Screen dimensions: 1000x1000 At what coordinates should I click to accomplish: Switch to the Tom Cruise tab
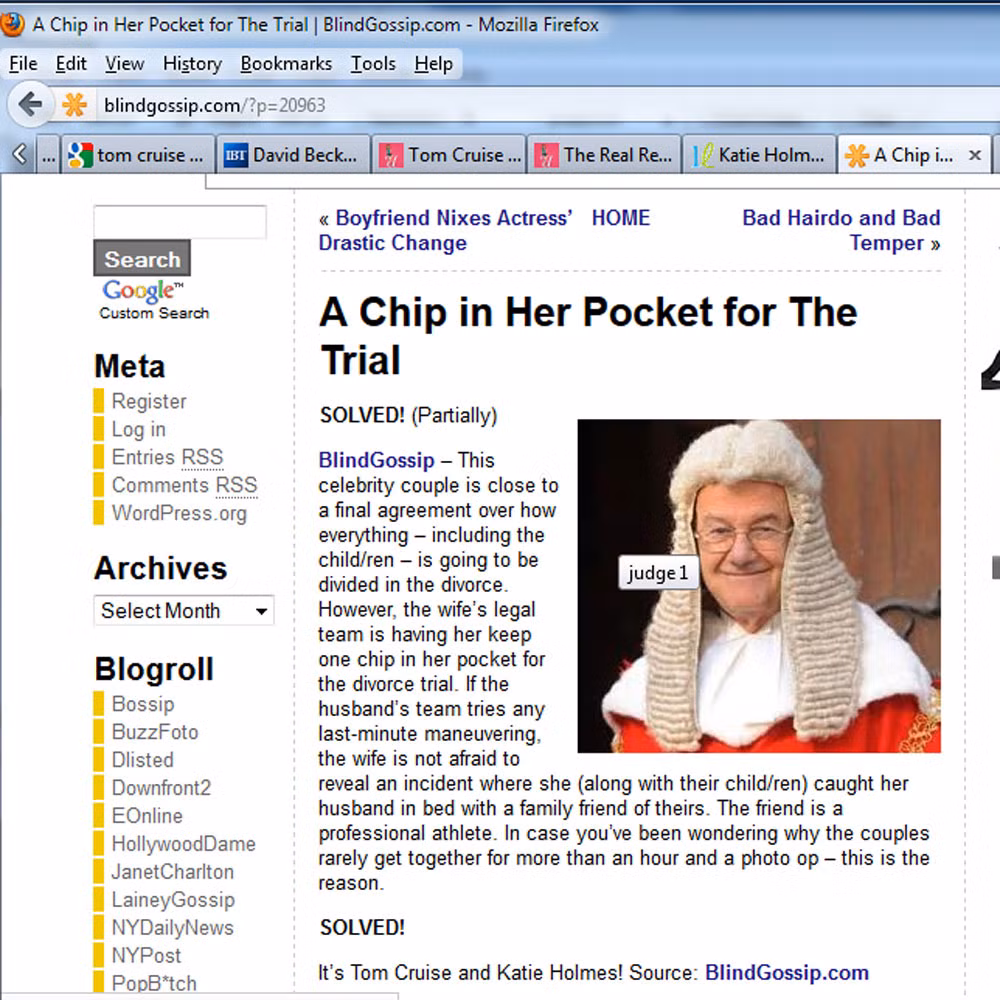coord(449,155)
